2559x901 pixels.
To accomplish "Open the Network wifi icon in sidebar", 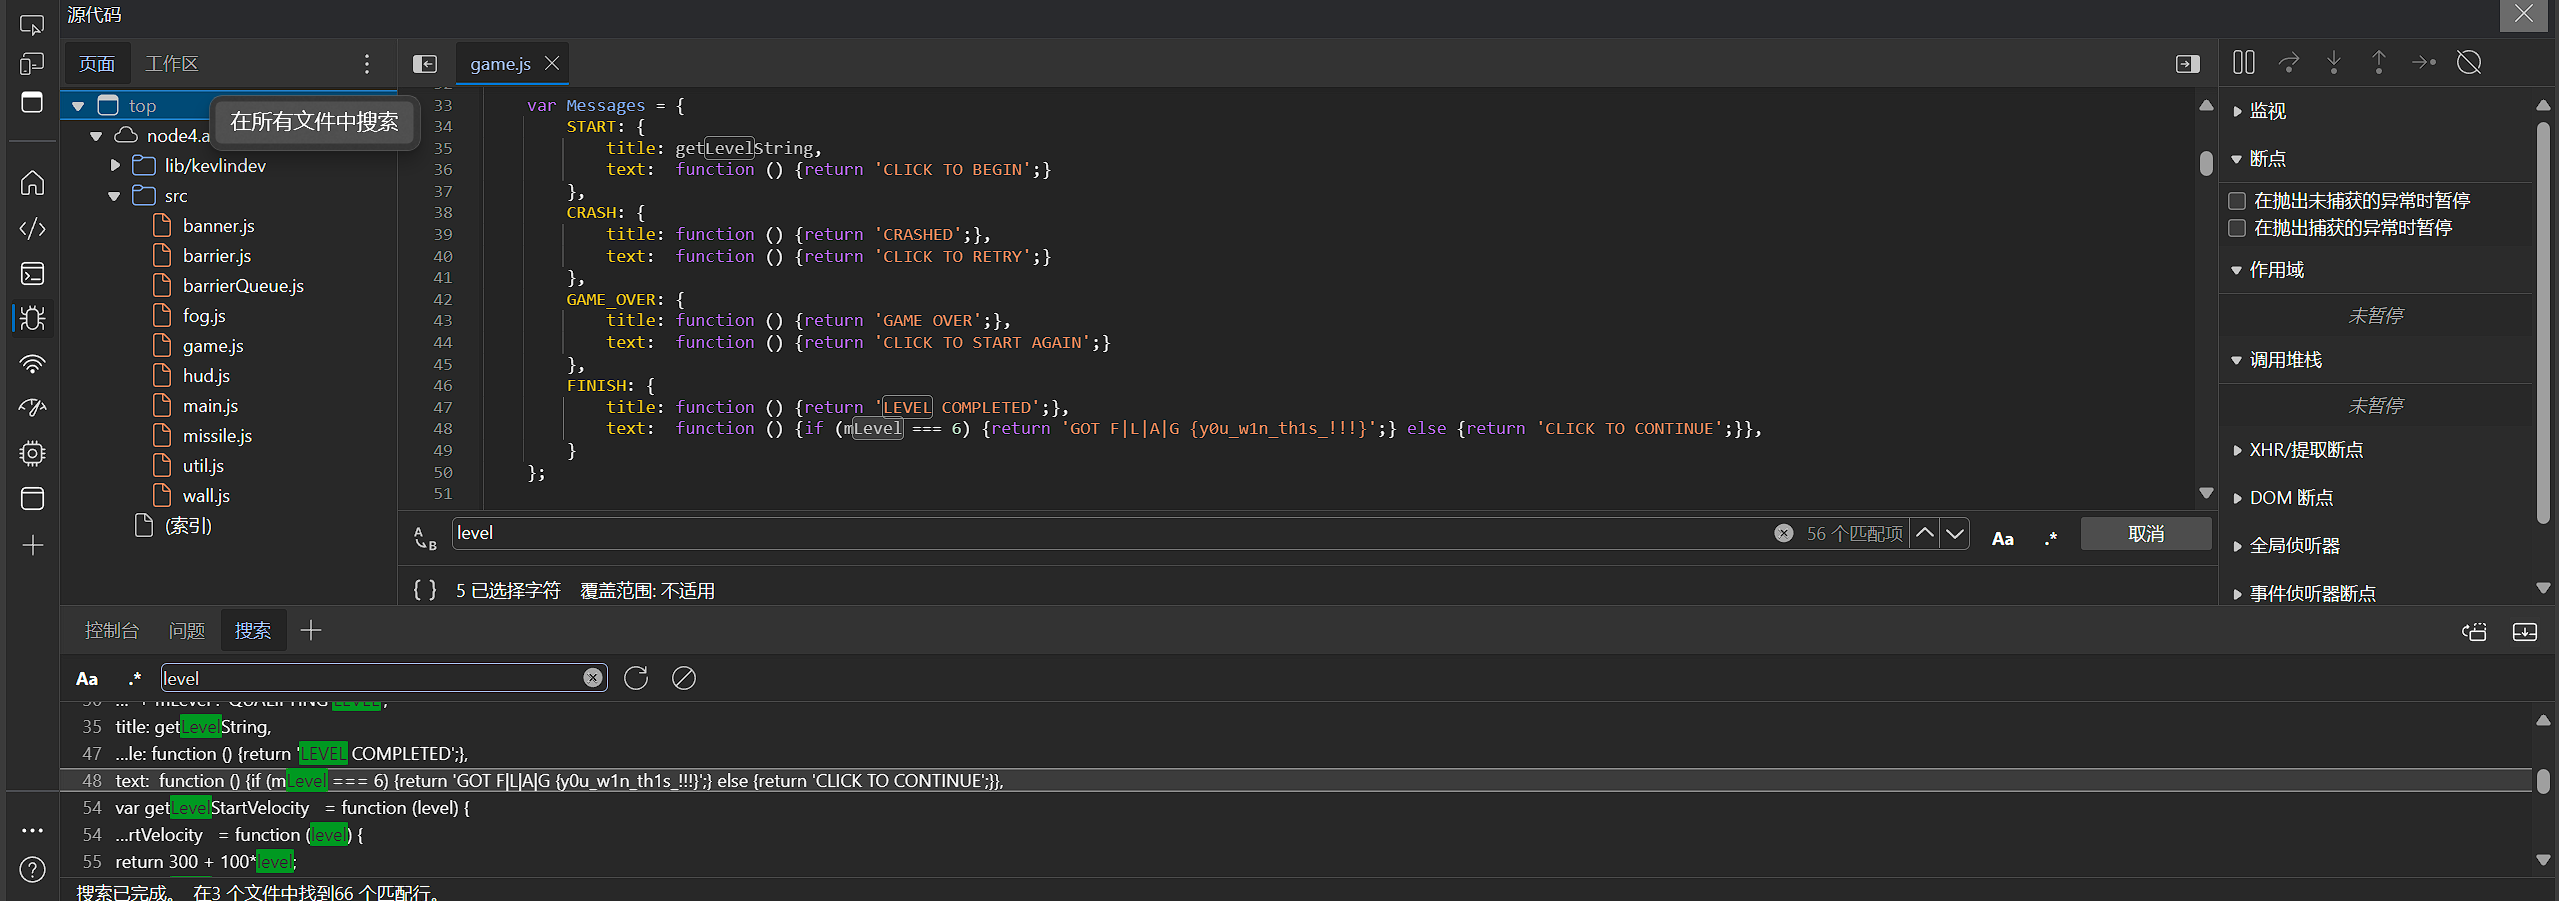I will tap(32, 363).
